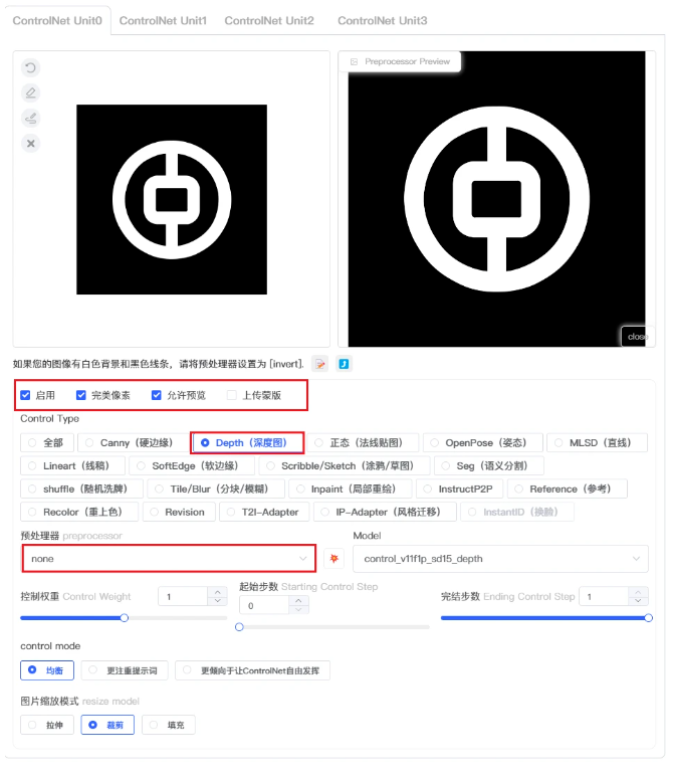Click the preprocessor preview result image
This screenshot has height=762, width=673.
[x=497, y=199]
